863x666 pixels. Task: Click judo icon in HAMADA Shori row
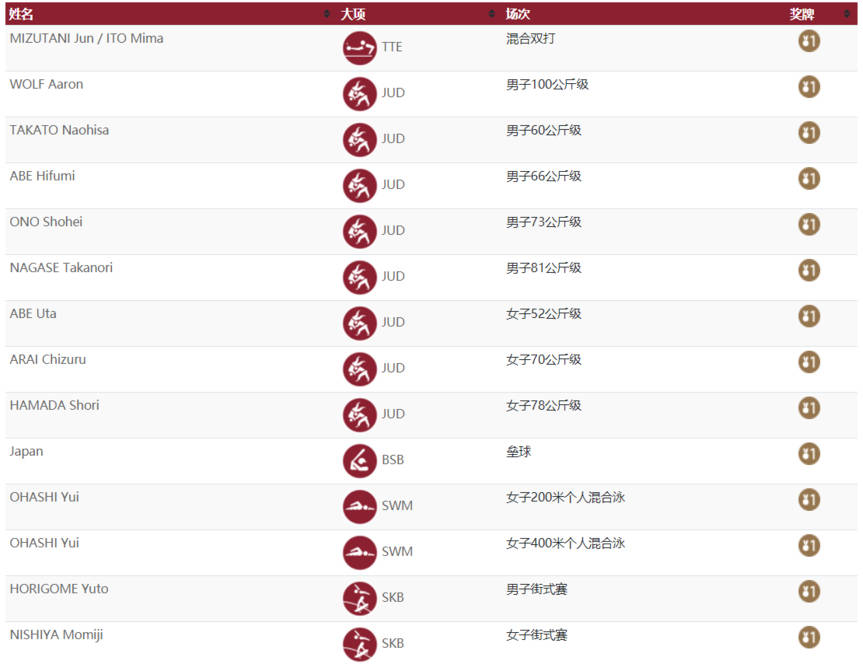pos(359,415)
